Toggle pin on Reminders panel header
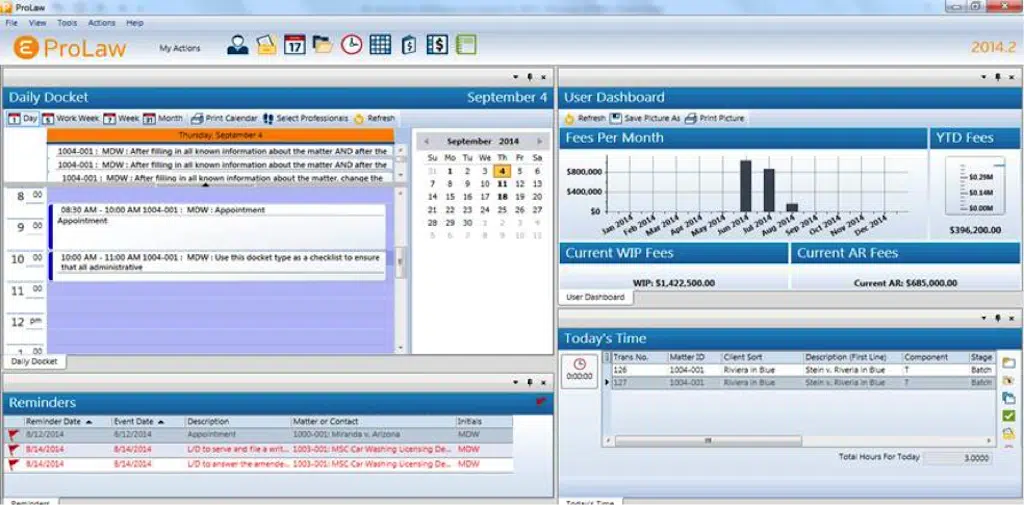This screenshot has height=505, width=1024. coord(530,382)
